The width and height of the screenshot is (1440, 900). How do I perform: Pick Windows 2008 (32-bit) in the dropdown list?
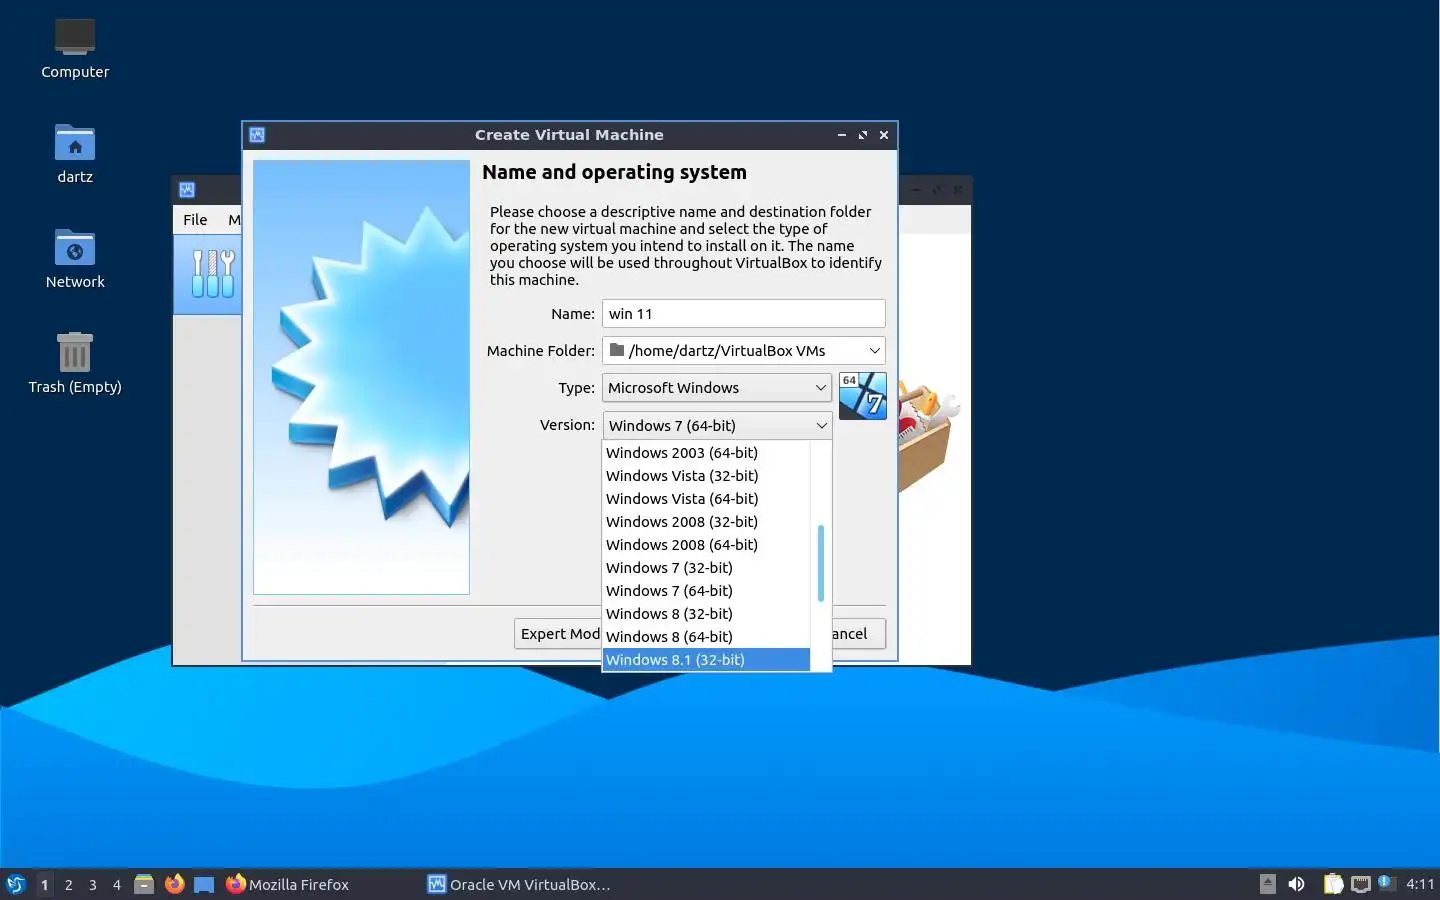point(706,522)
